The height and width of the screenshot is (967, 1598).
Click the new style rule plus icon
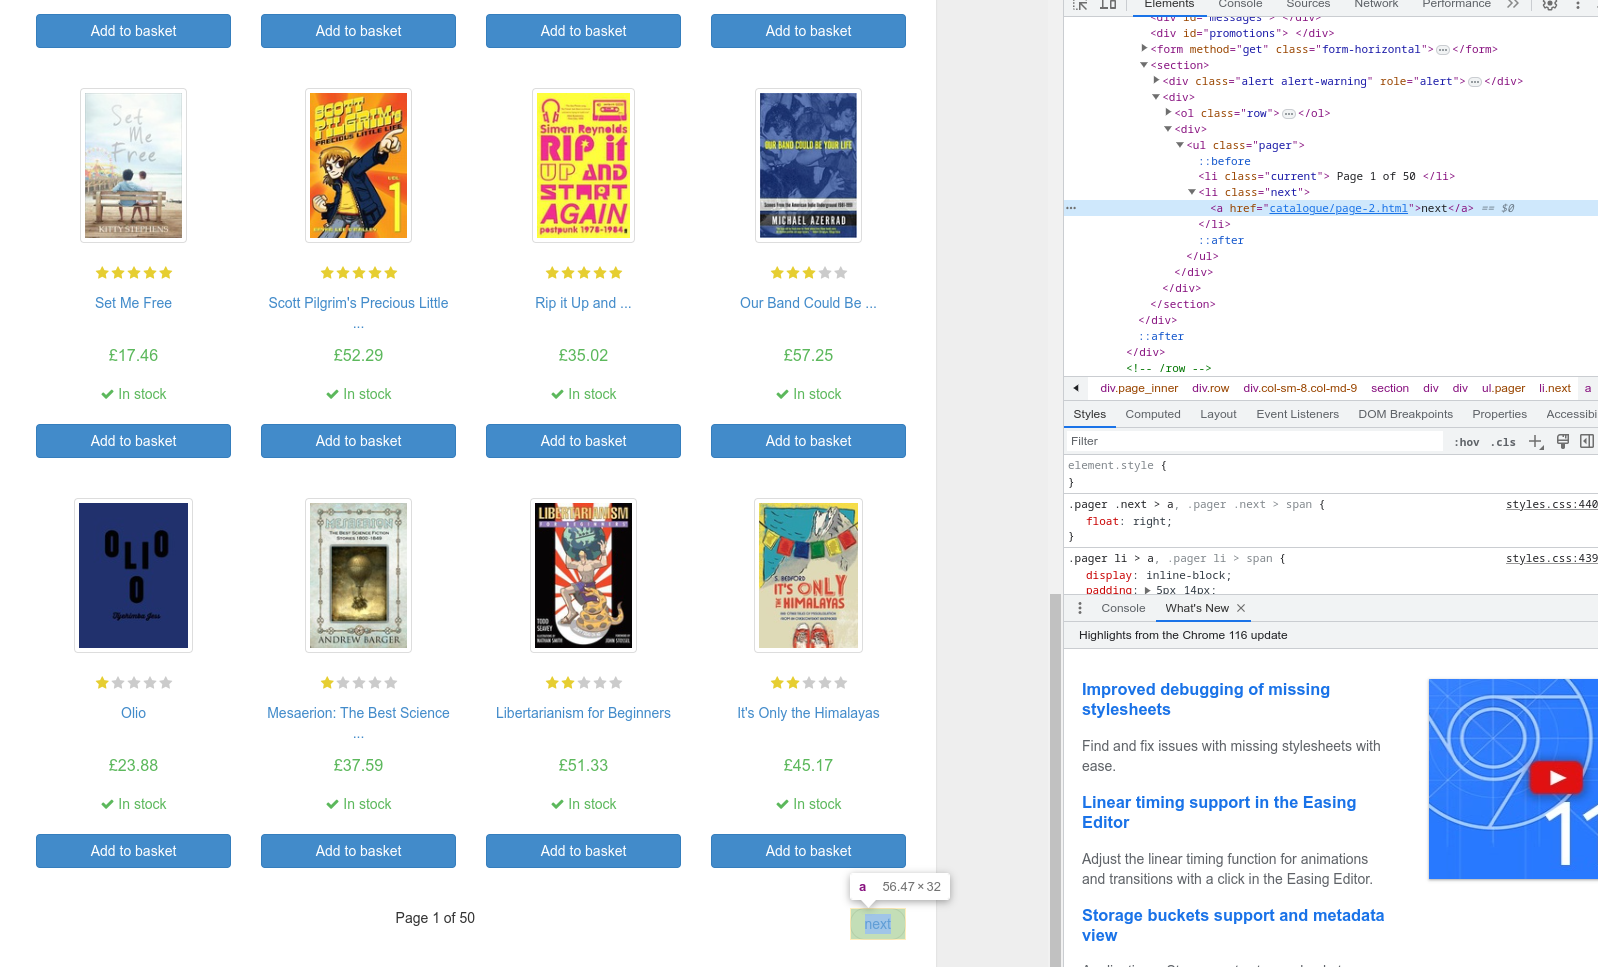[x=1536, y=442]
